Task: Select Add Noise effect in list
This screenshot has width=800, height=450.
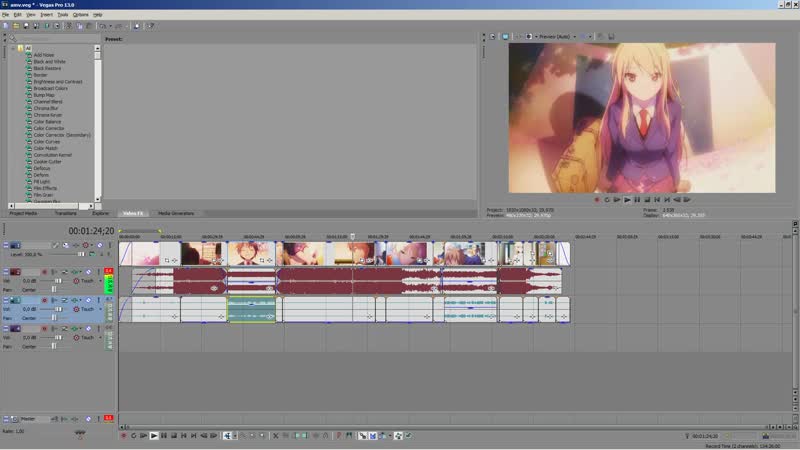Action: point(44,55)
